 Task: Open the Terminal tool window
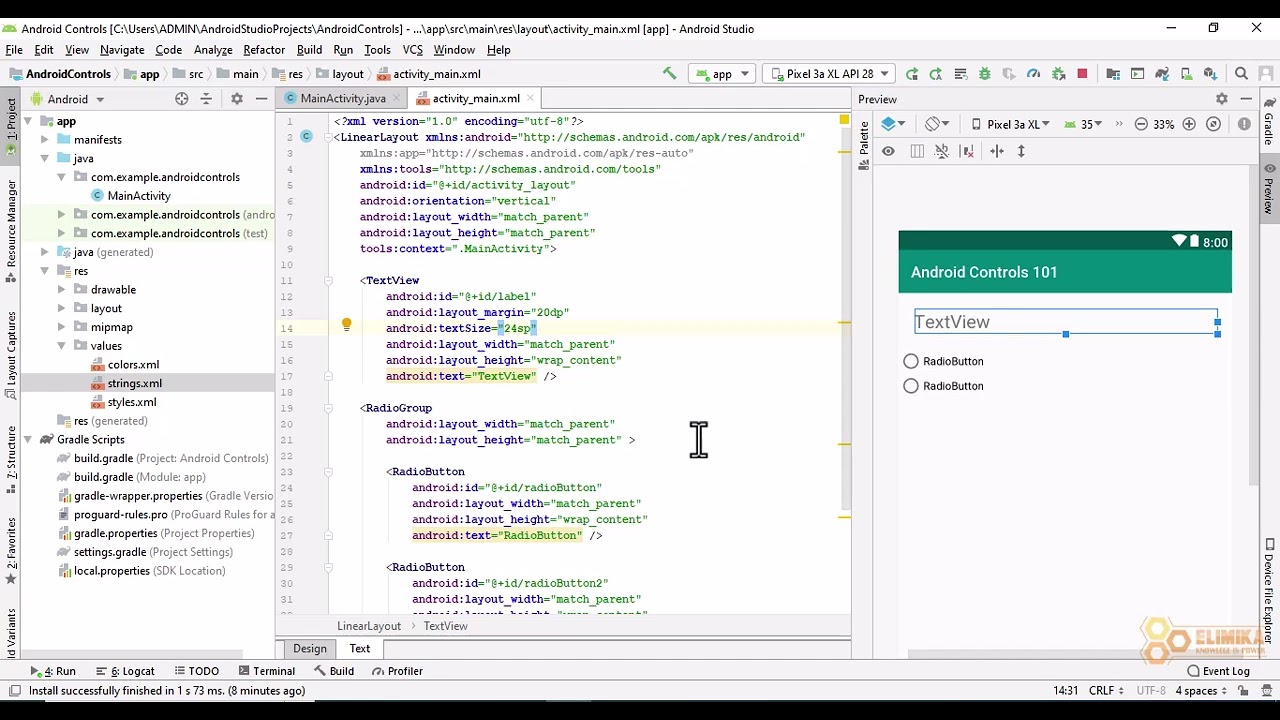click(x=267, y=671)
